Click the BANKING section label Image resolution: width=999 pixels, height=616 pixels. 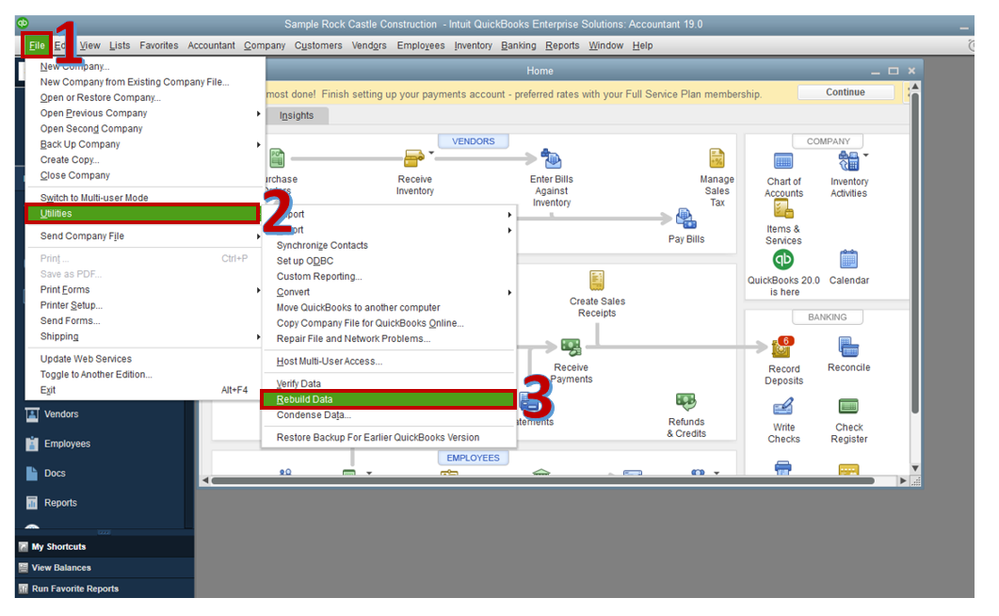click(827, 317)
